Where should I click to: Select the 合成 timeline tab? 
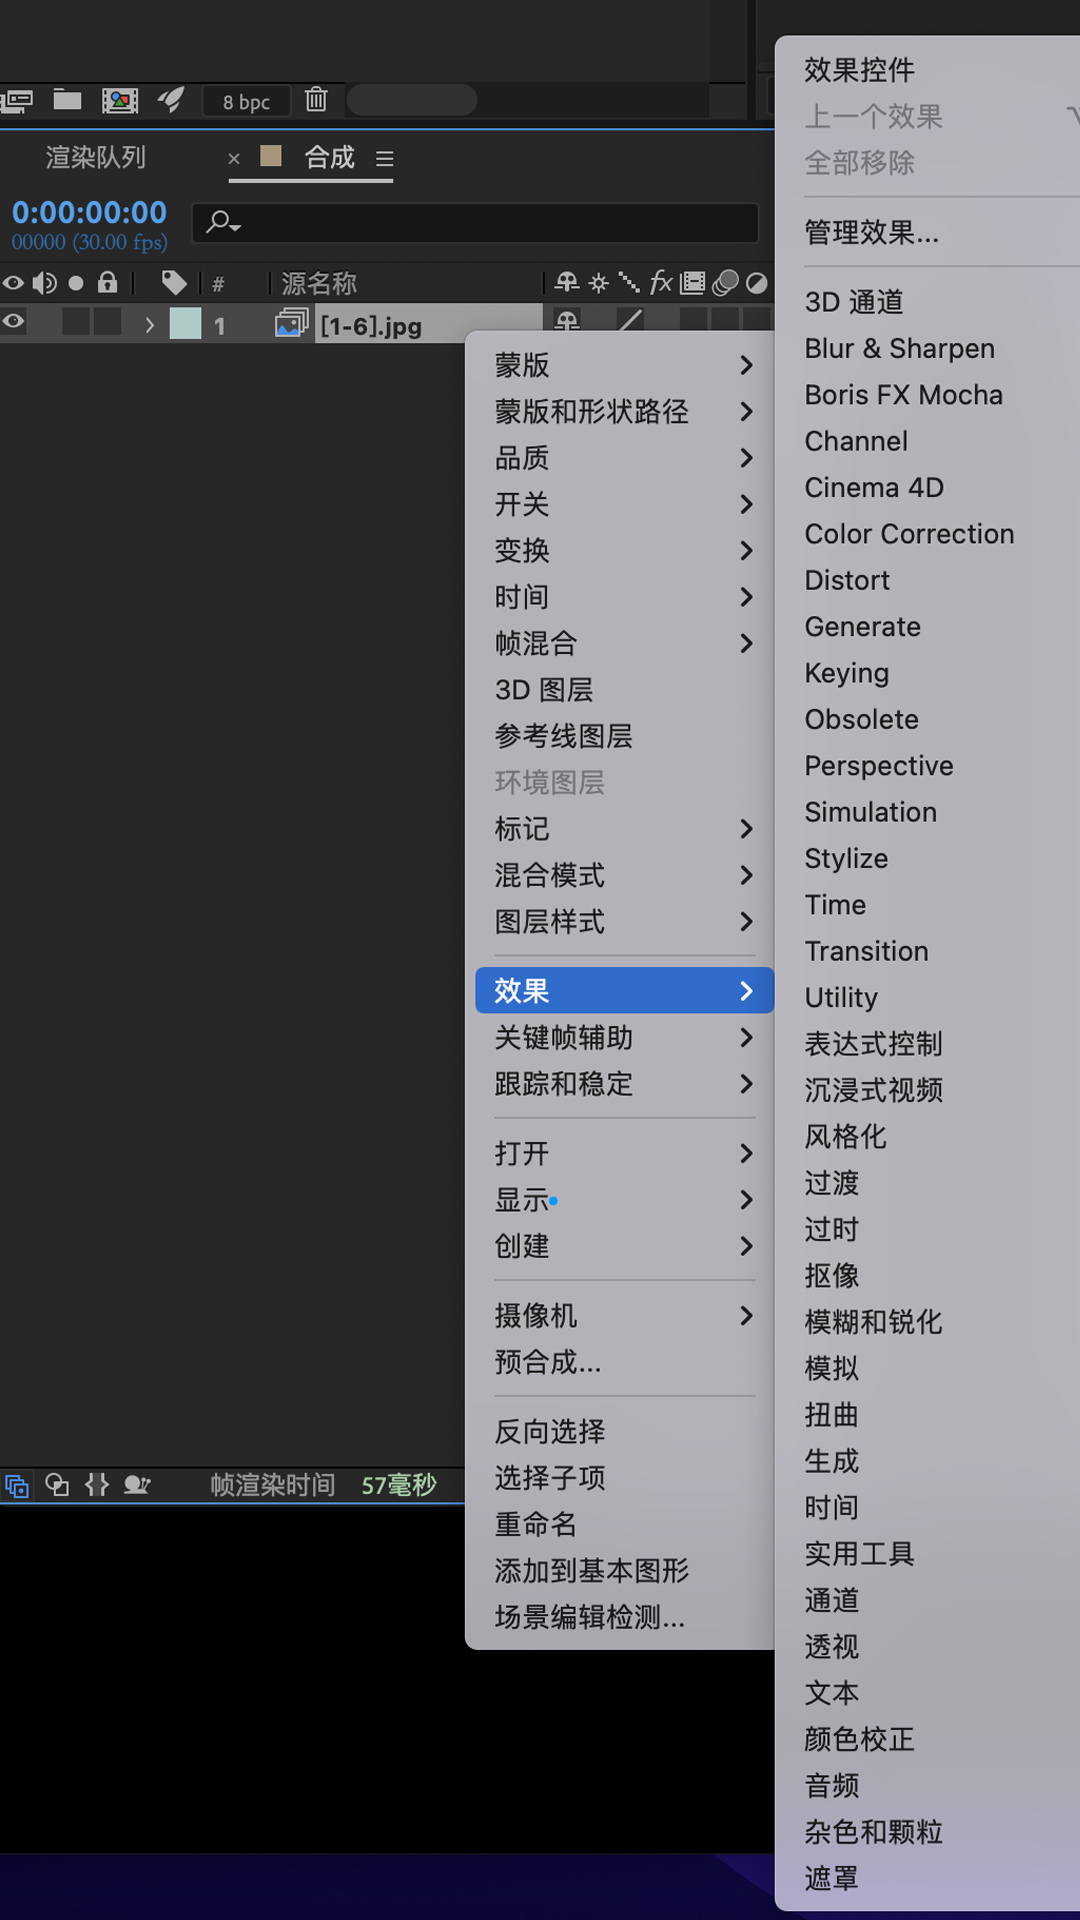click(330, 157)
